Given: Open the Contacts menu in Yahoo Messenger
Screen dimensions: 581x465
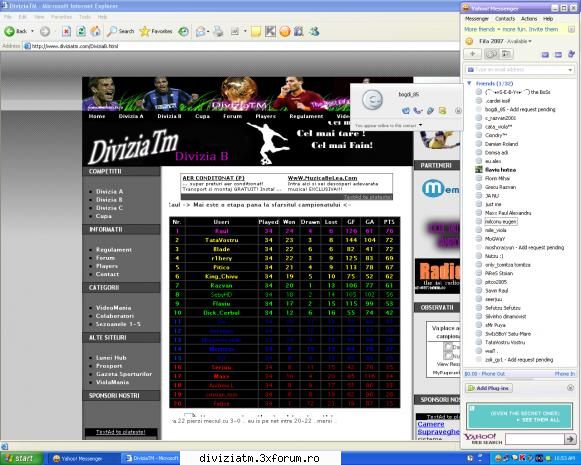Looking at the screenshot, I should (505, 19).
